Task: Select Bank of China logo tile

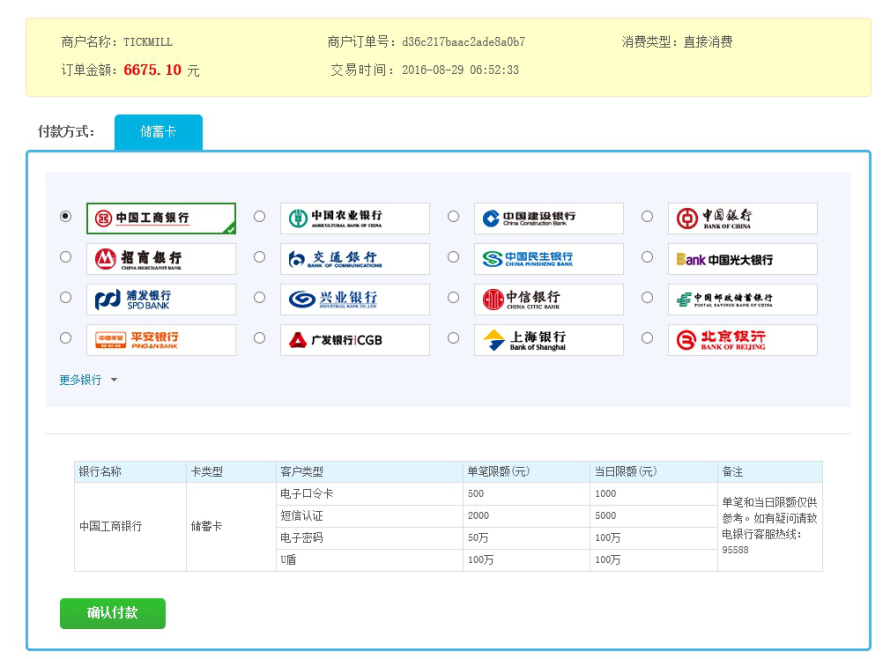Action: point(743,218)
